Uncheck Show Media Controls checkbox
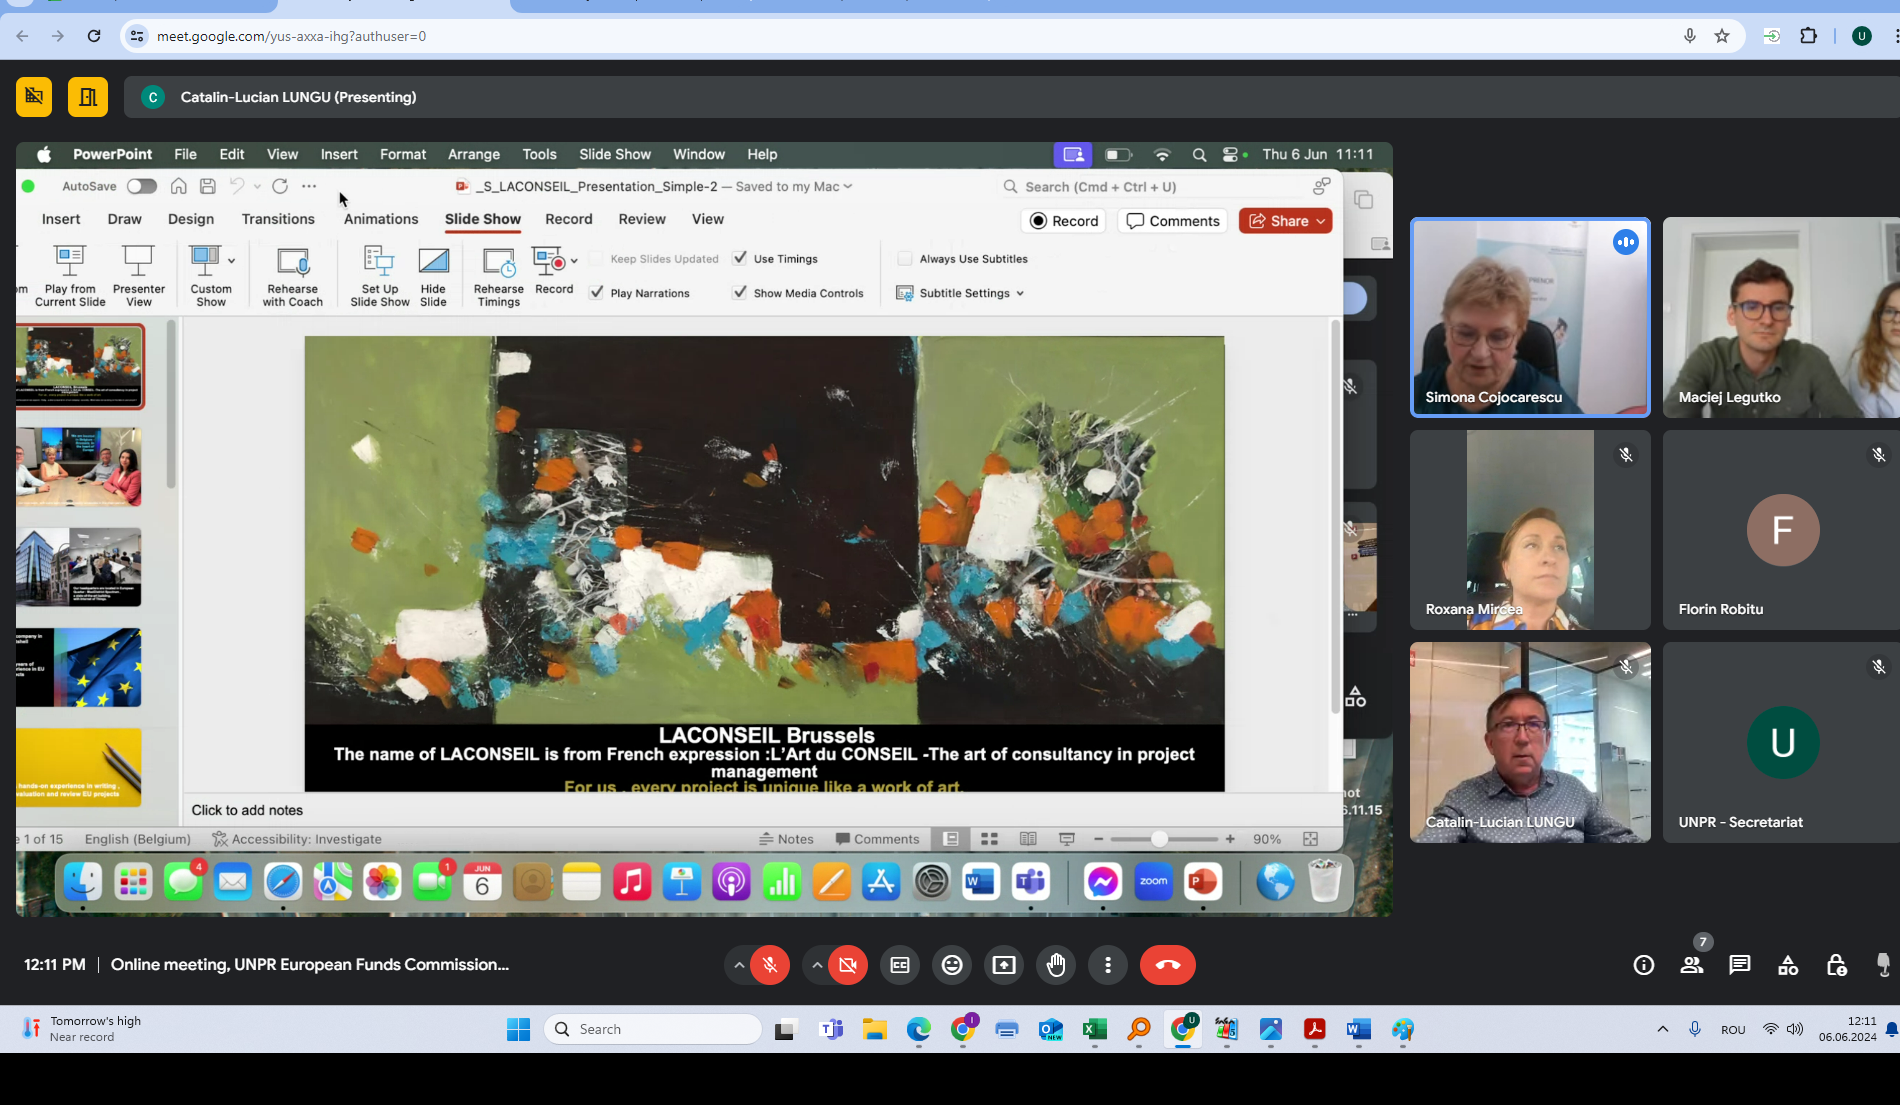The width and height of the screenshot is (1900, 1105). point(740,293)
